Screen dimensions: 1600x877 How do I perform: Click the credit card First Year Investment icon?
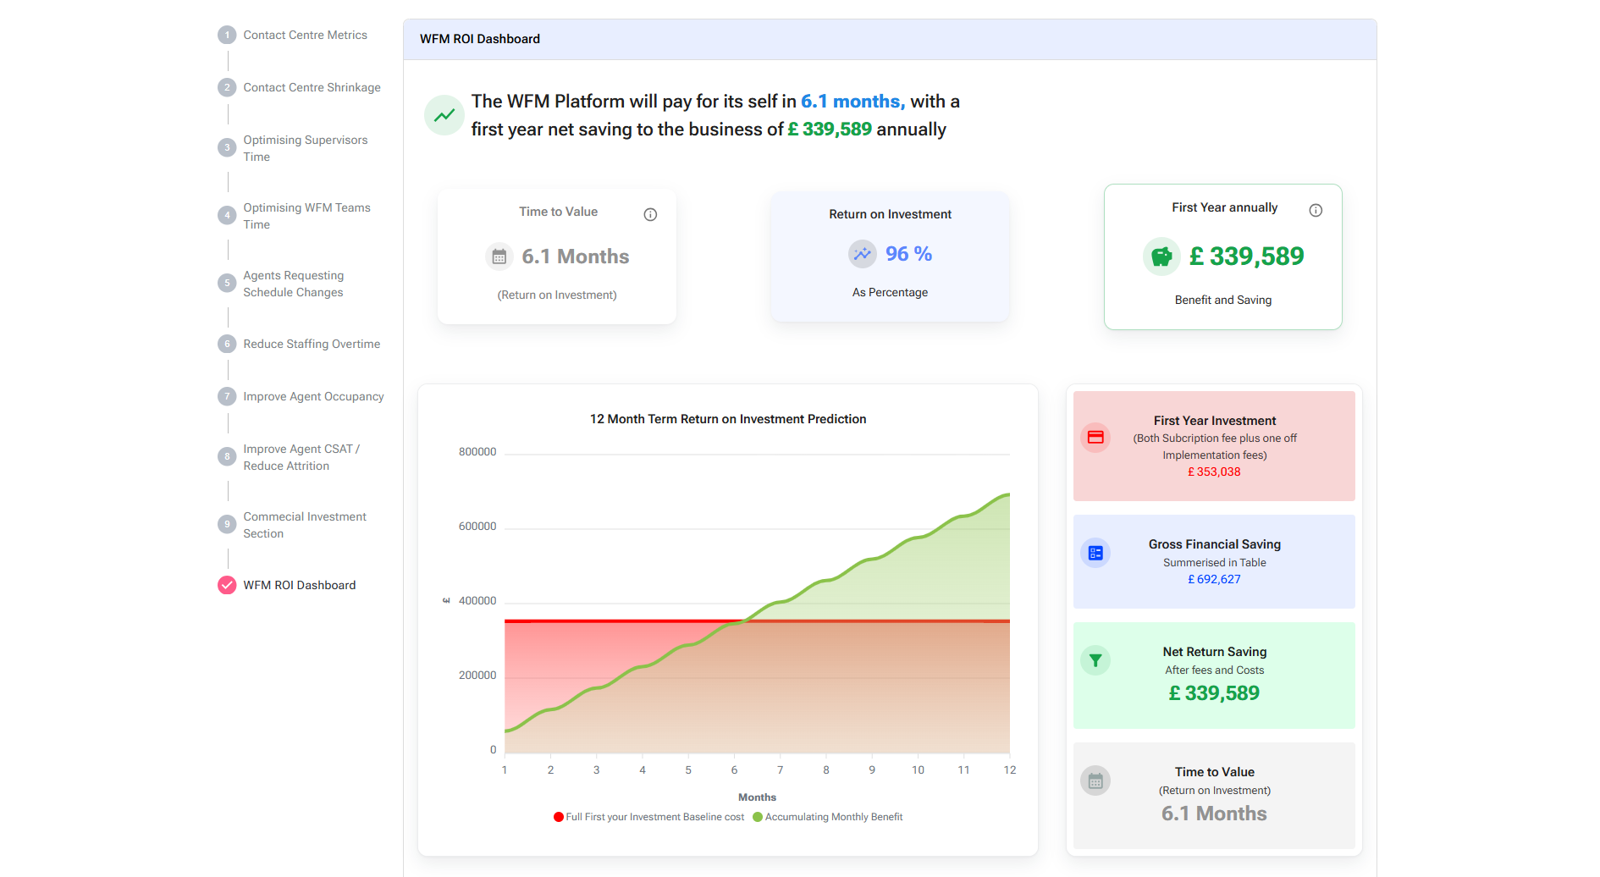pos(1096,437)
